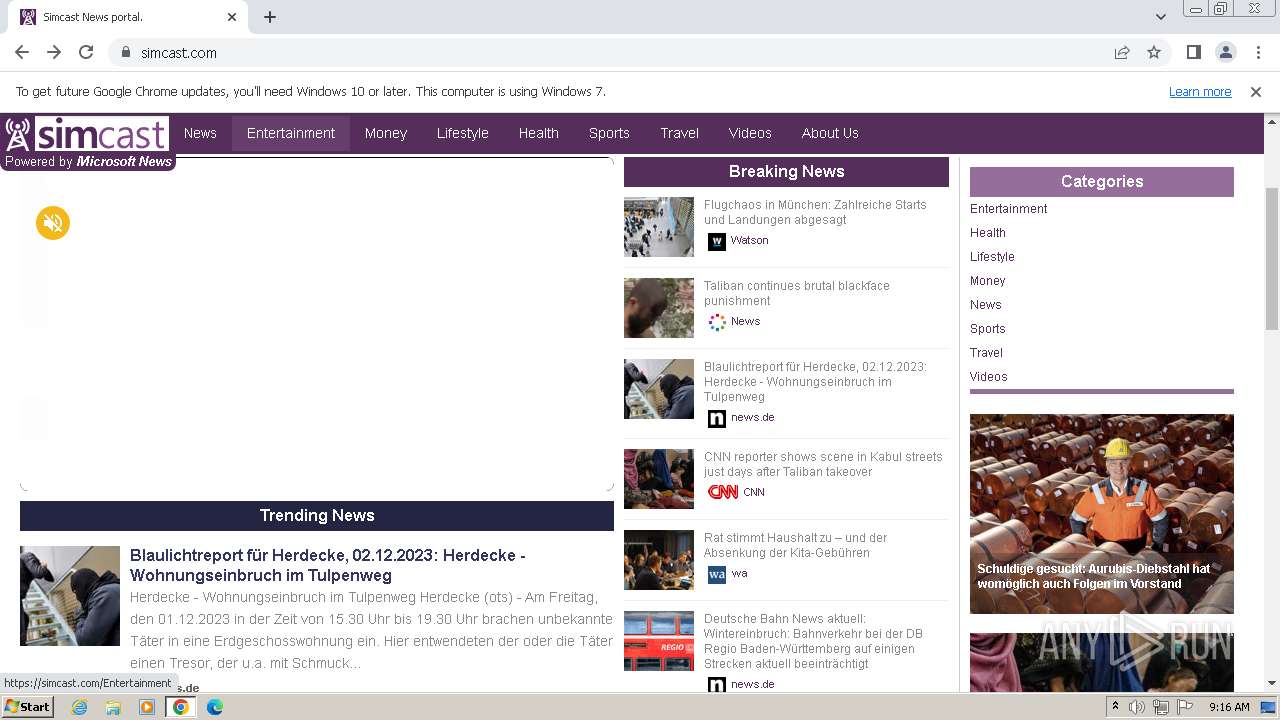Open the Chrome profile avatar
Screen dimensions: 1280x720
point(1225,52)
